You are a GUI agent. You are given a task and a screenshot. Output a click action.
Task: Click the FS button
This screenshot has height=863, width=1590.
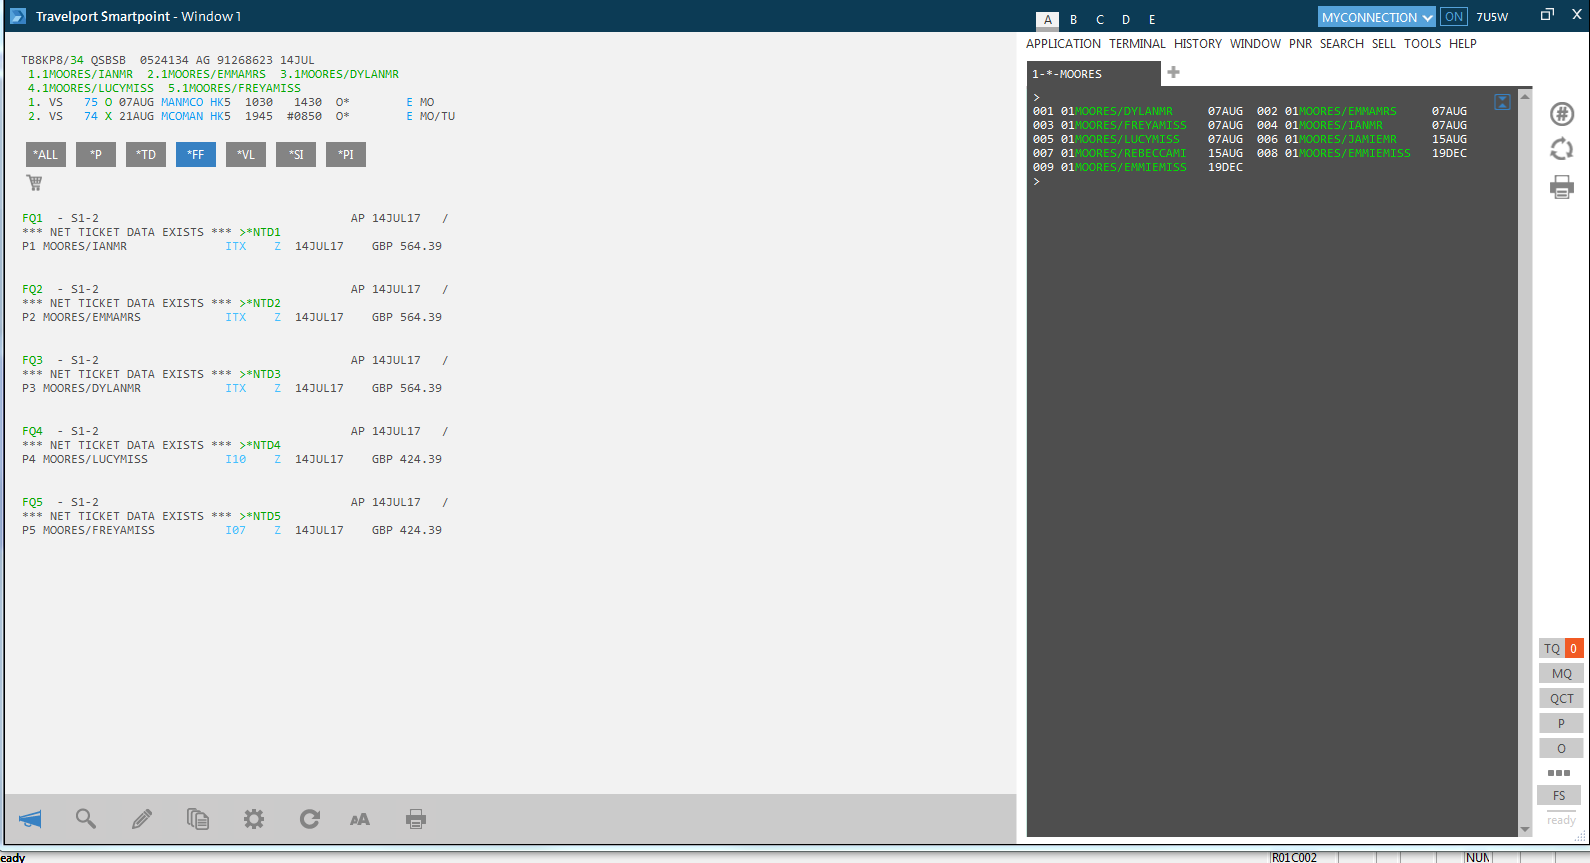(1559, 796)
